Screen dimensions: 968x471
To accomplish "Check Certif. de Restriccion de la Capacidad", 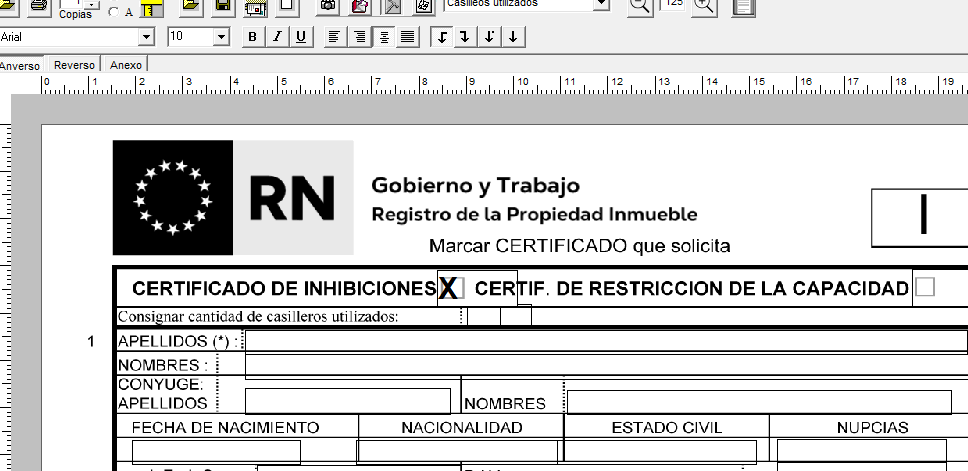I will click(925, 288).
